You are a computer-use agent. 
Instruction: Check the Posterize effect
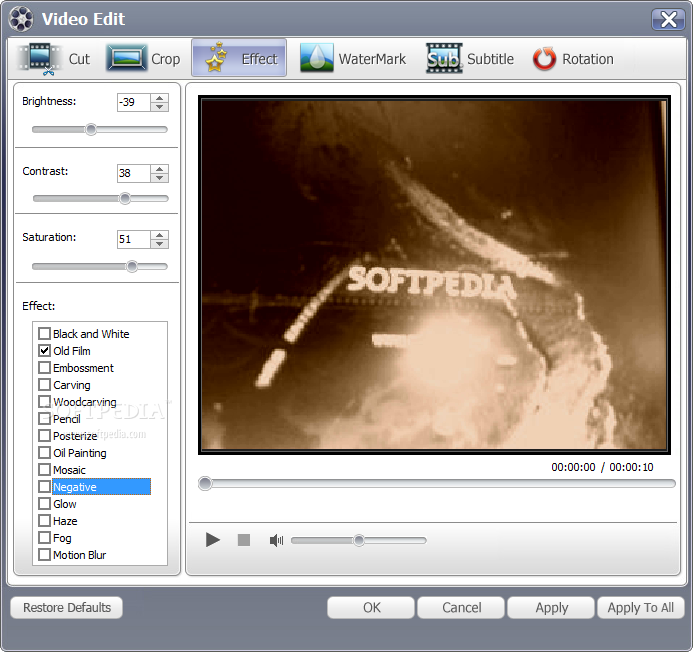[x=44, y=435]
